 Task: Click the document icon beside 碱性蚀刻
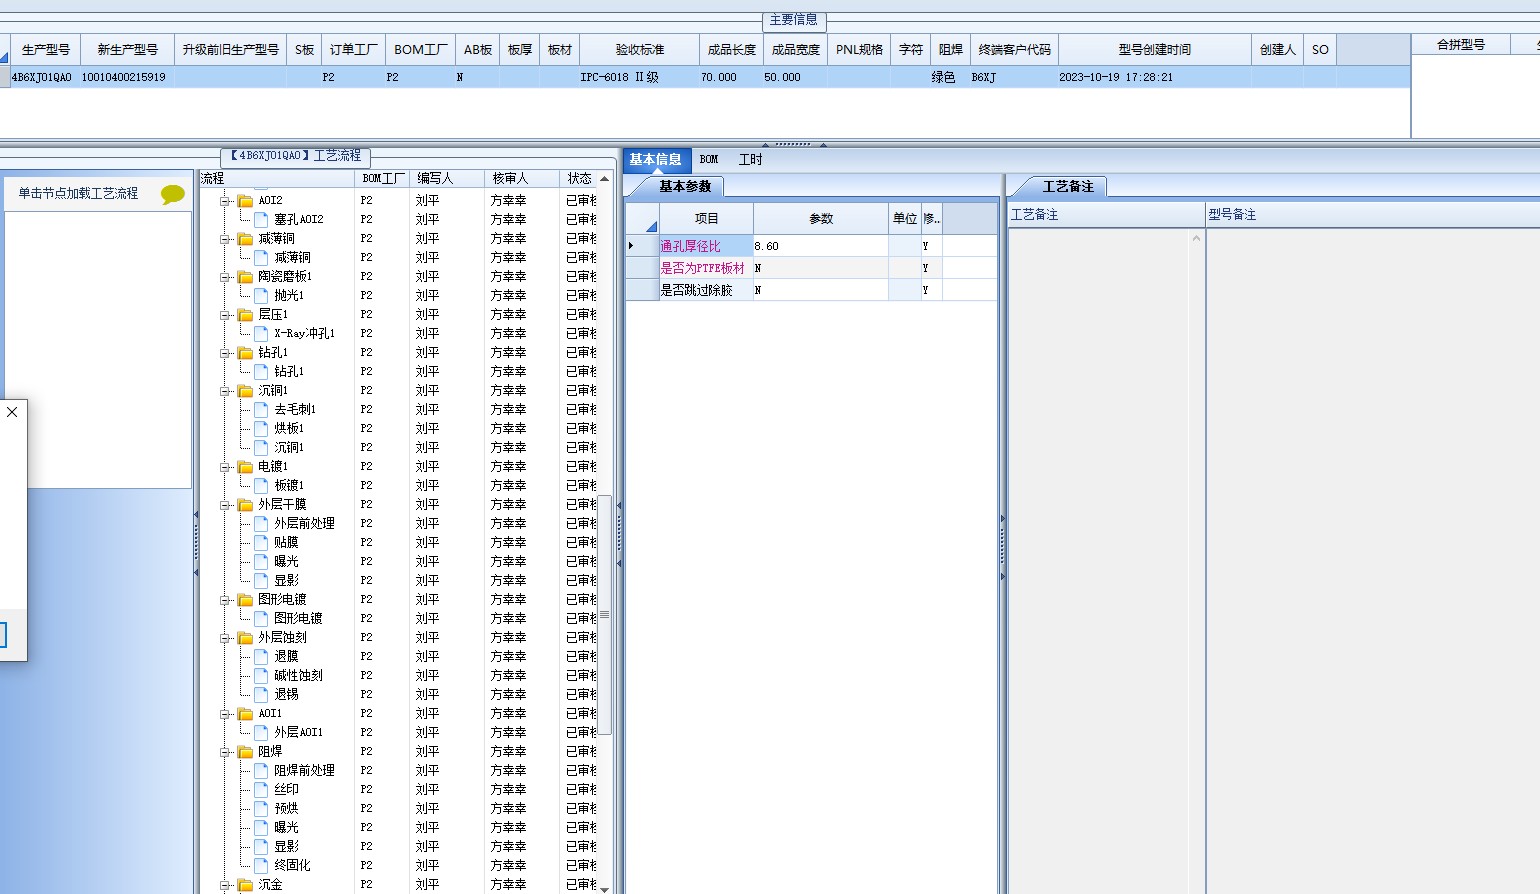(x=261, y=675)
